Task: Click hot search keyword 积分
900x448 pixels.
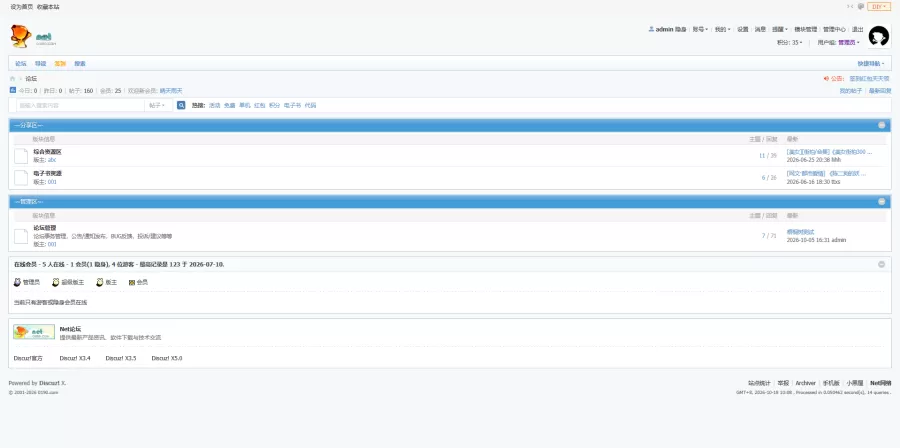Action: tap(275, 106)
